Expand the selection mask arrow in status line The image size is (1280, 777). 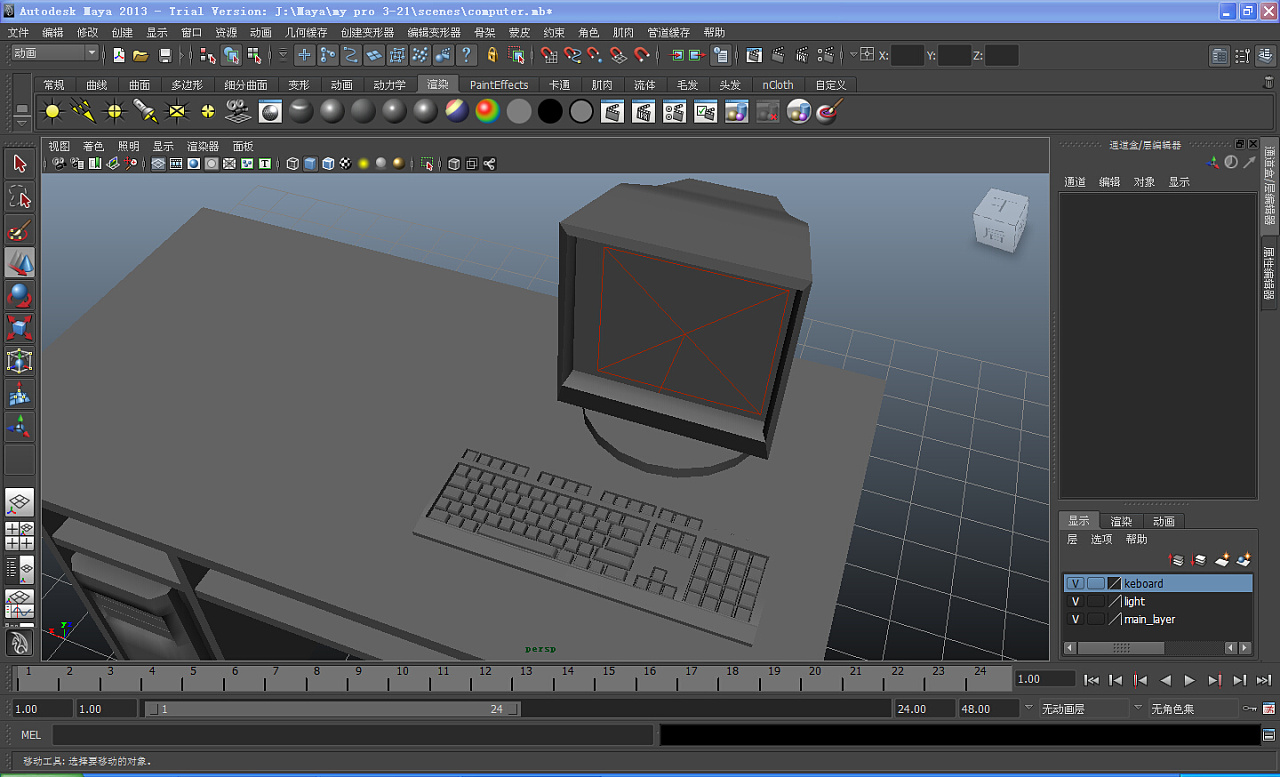tap(283, 55)
